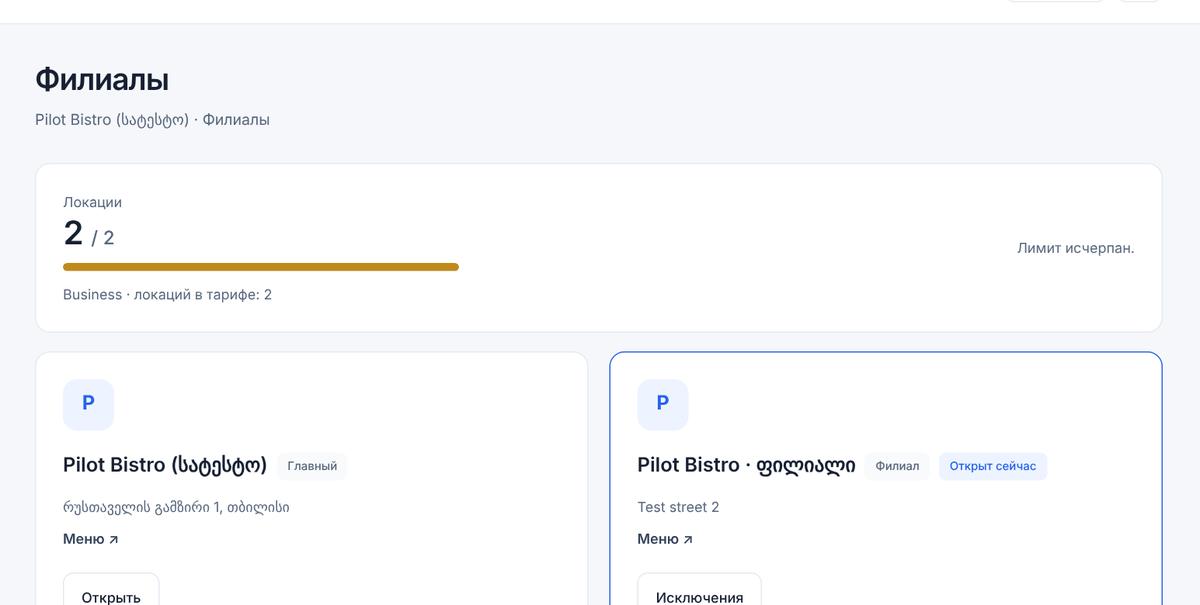Click the address Test street 2
1200x605 pixels.
click(x=678, y=507)
